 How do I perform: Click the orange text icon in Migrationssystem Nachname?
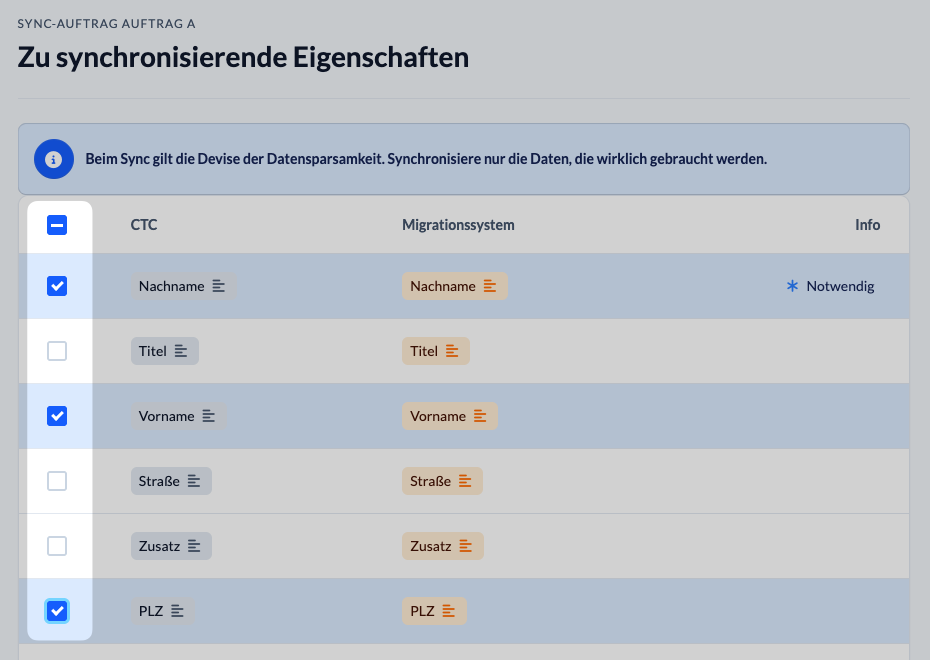[490, 286]
